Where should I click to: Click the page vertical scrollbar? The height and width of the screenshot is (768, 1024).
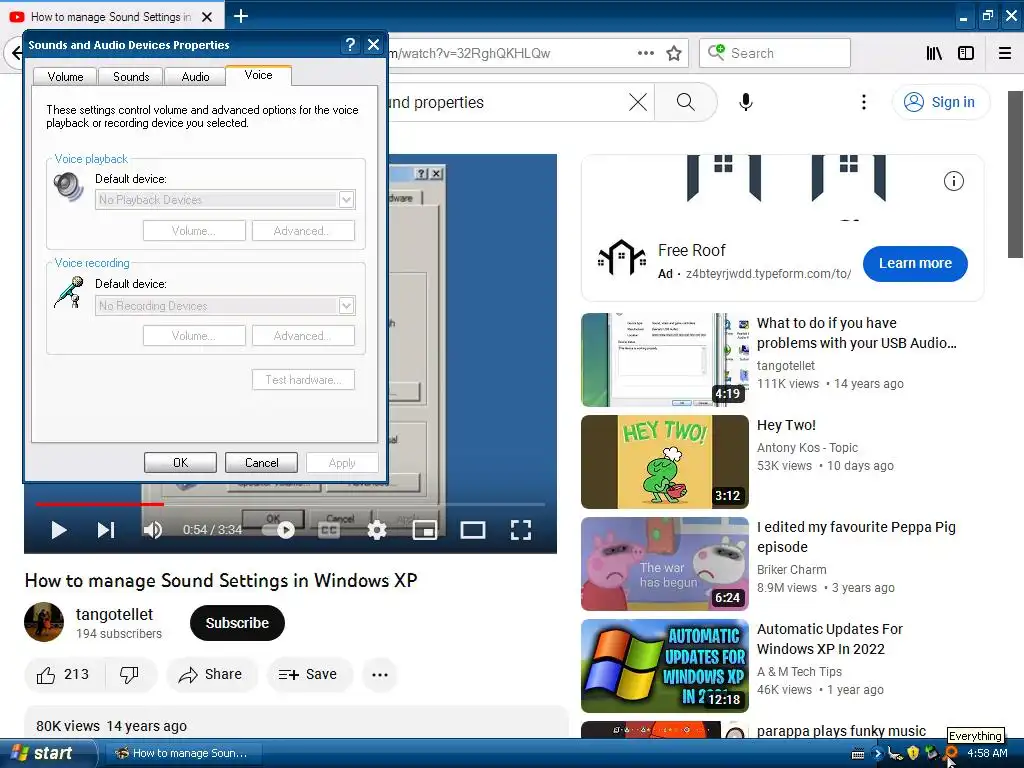tap(1015, 174)
